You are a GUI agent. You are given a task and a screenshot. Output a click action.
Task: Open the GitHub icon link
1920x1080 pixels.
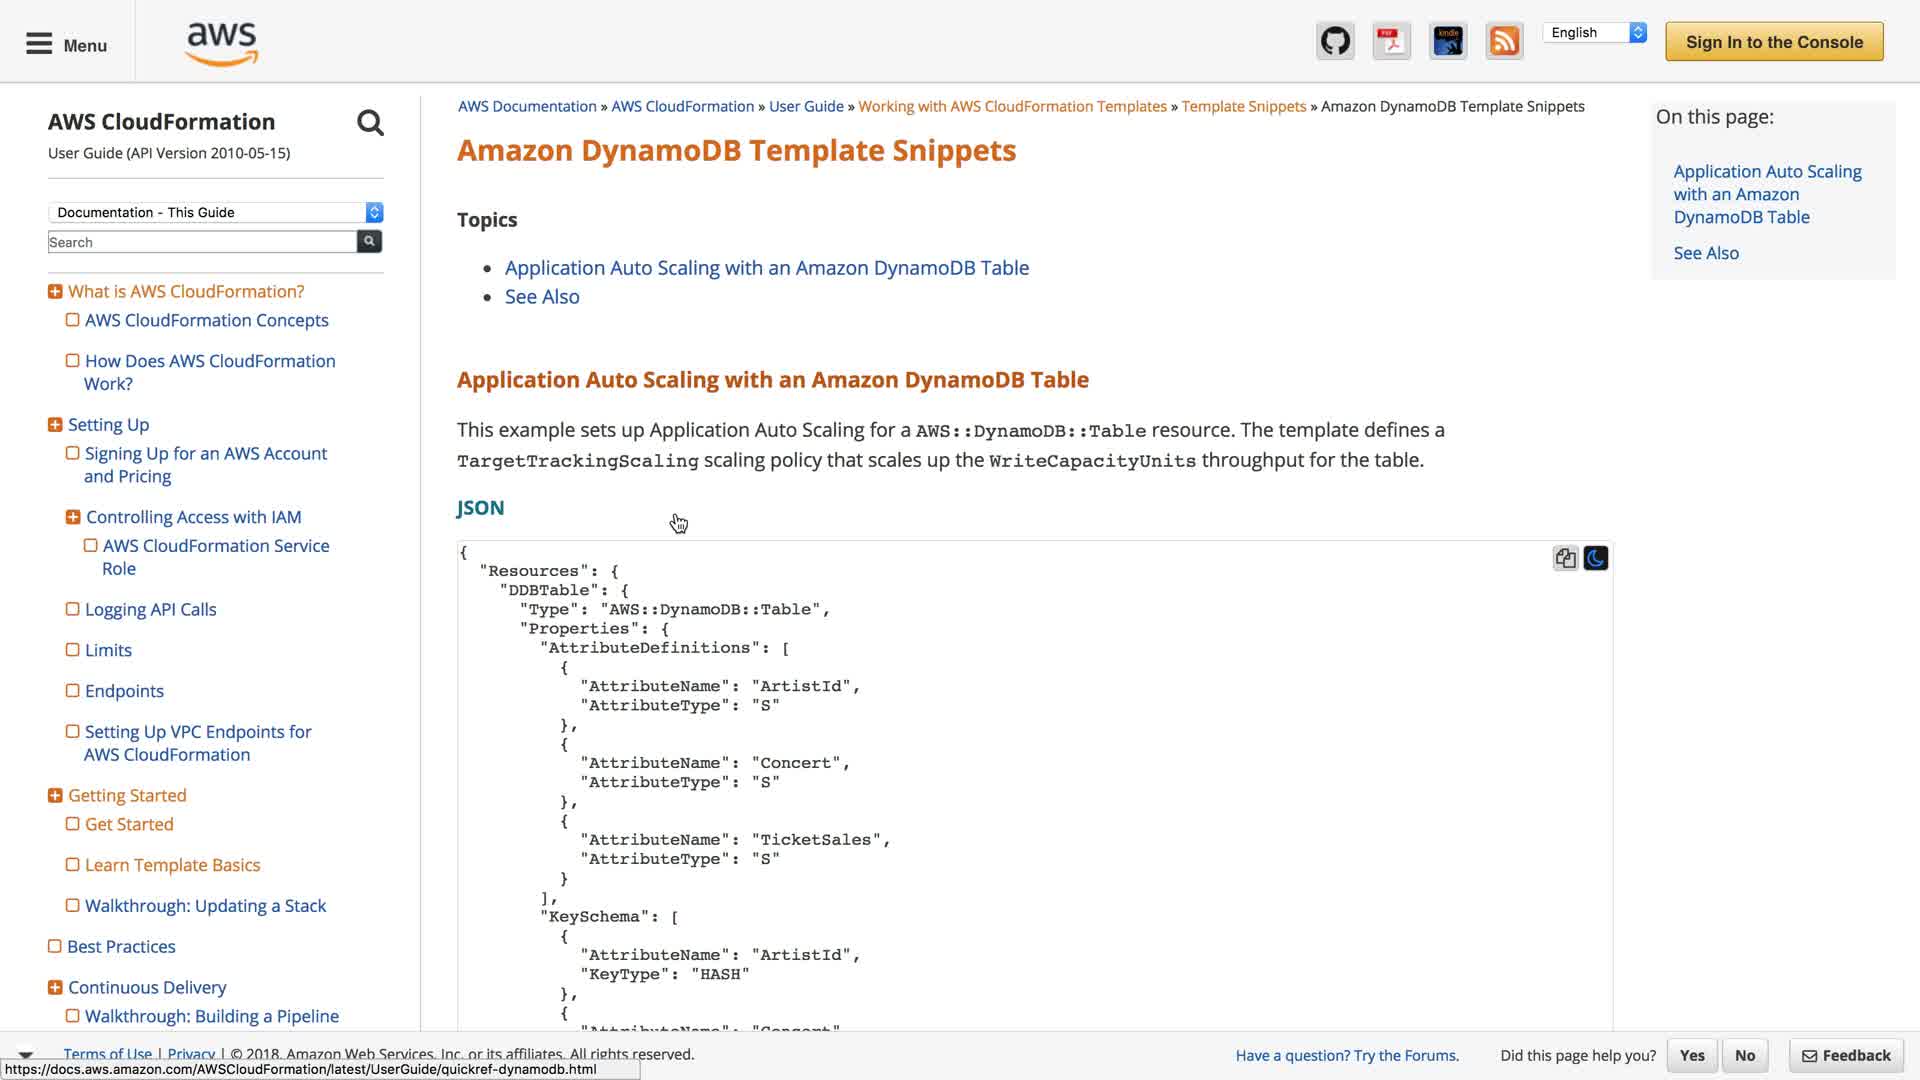click(x=1335, y=42)
